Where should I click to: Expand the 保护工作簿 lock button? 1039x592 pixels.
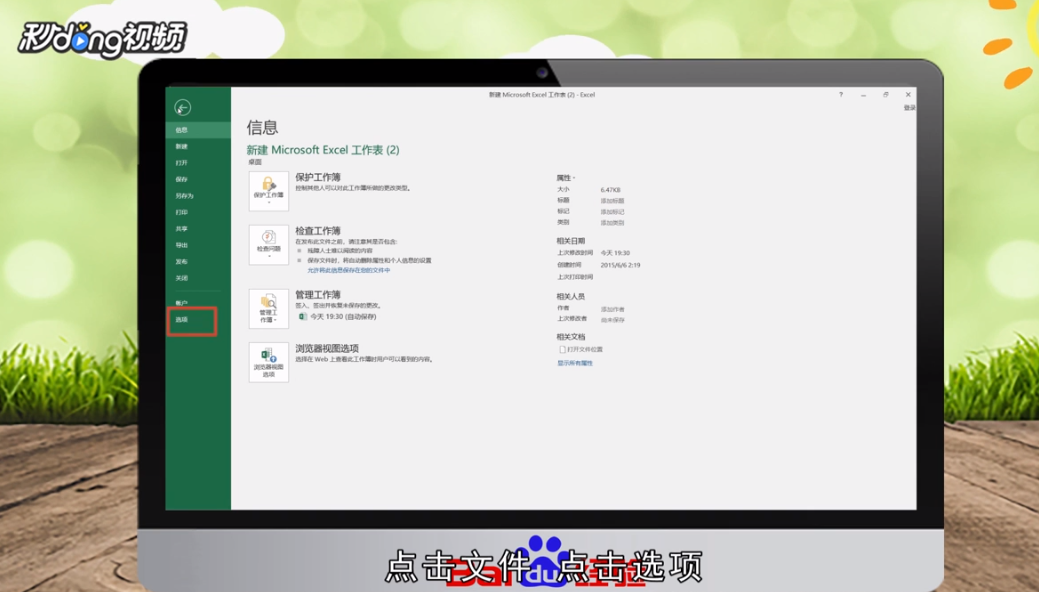[x=268, y=191]
